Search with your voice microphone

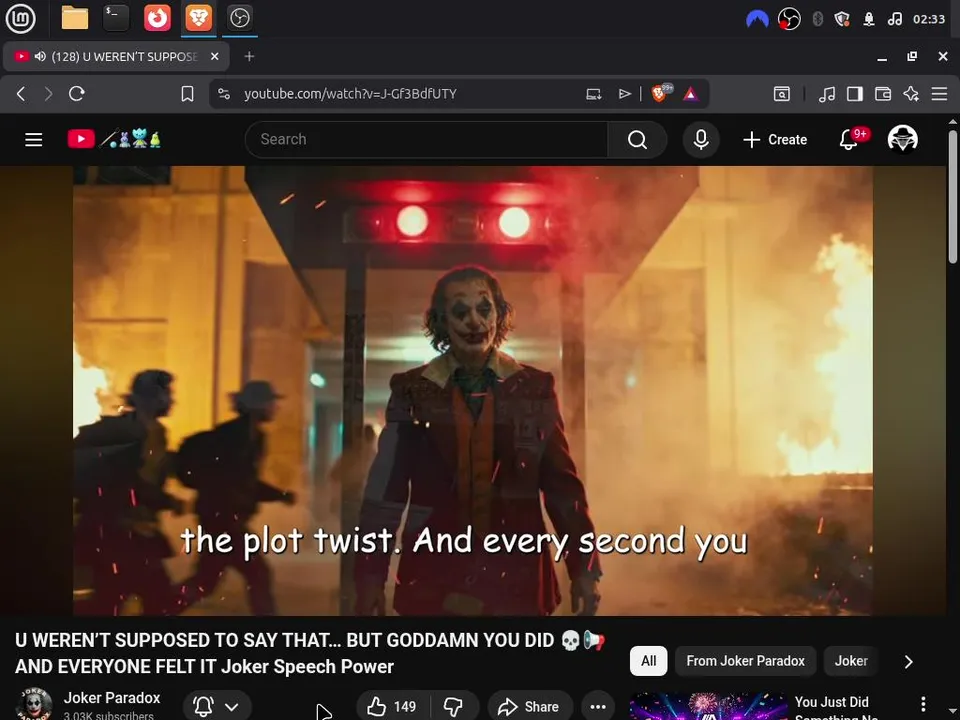tap(701, 140)
